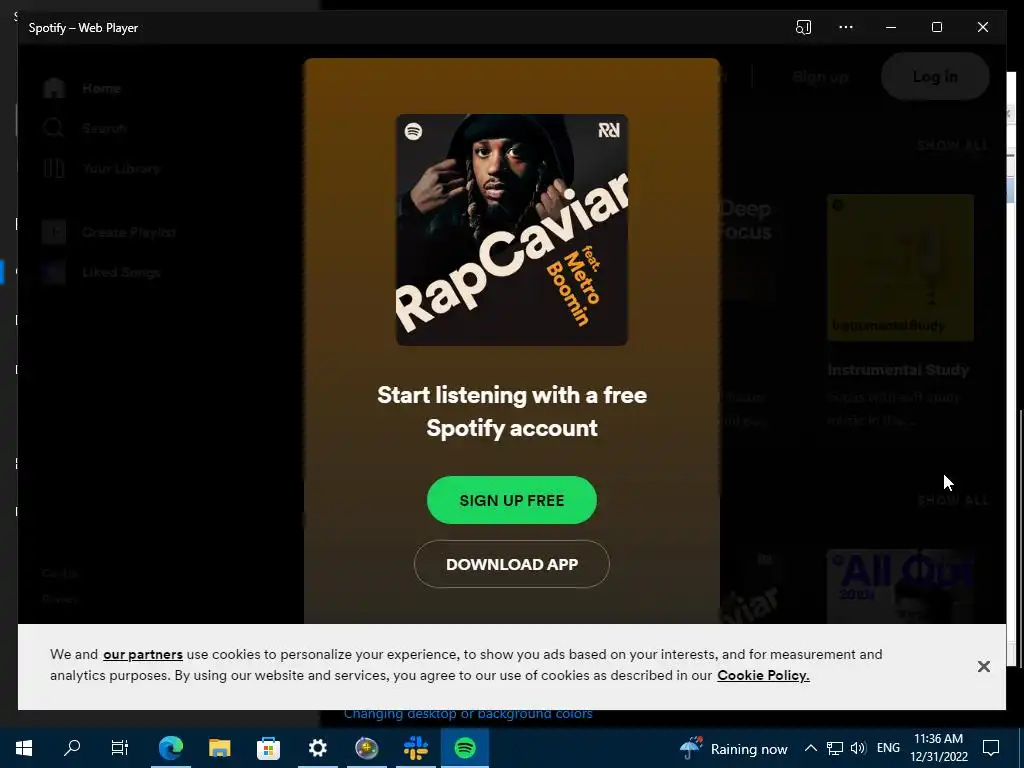
Task: Open the All Out 2010s playlist cover
Action: [901, 586]
